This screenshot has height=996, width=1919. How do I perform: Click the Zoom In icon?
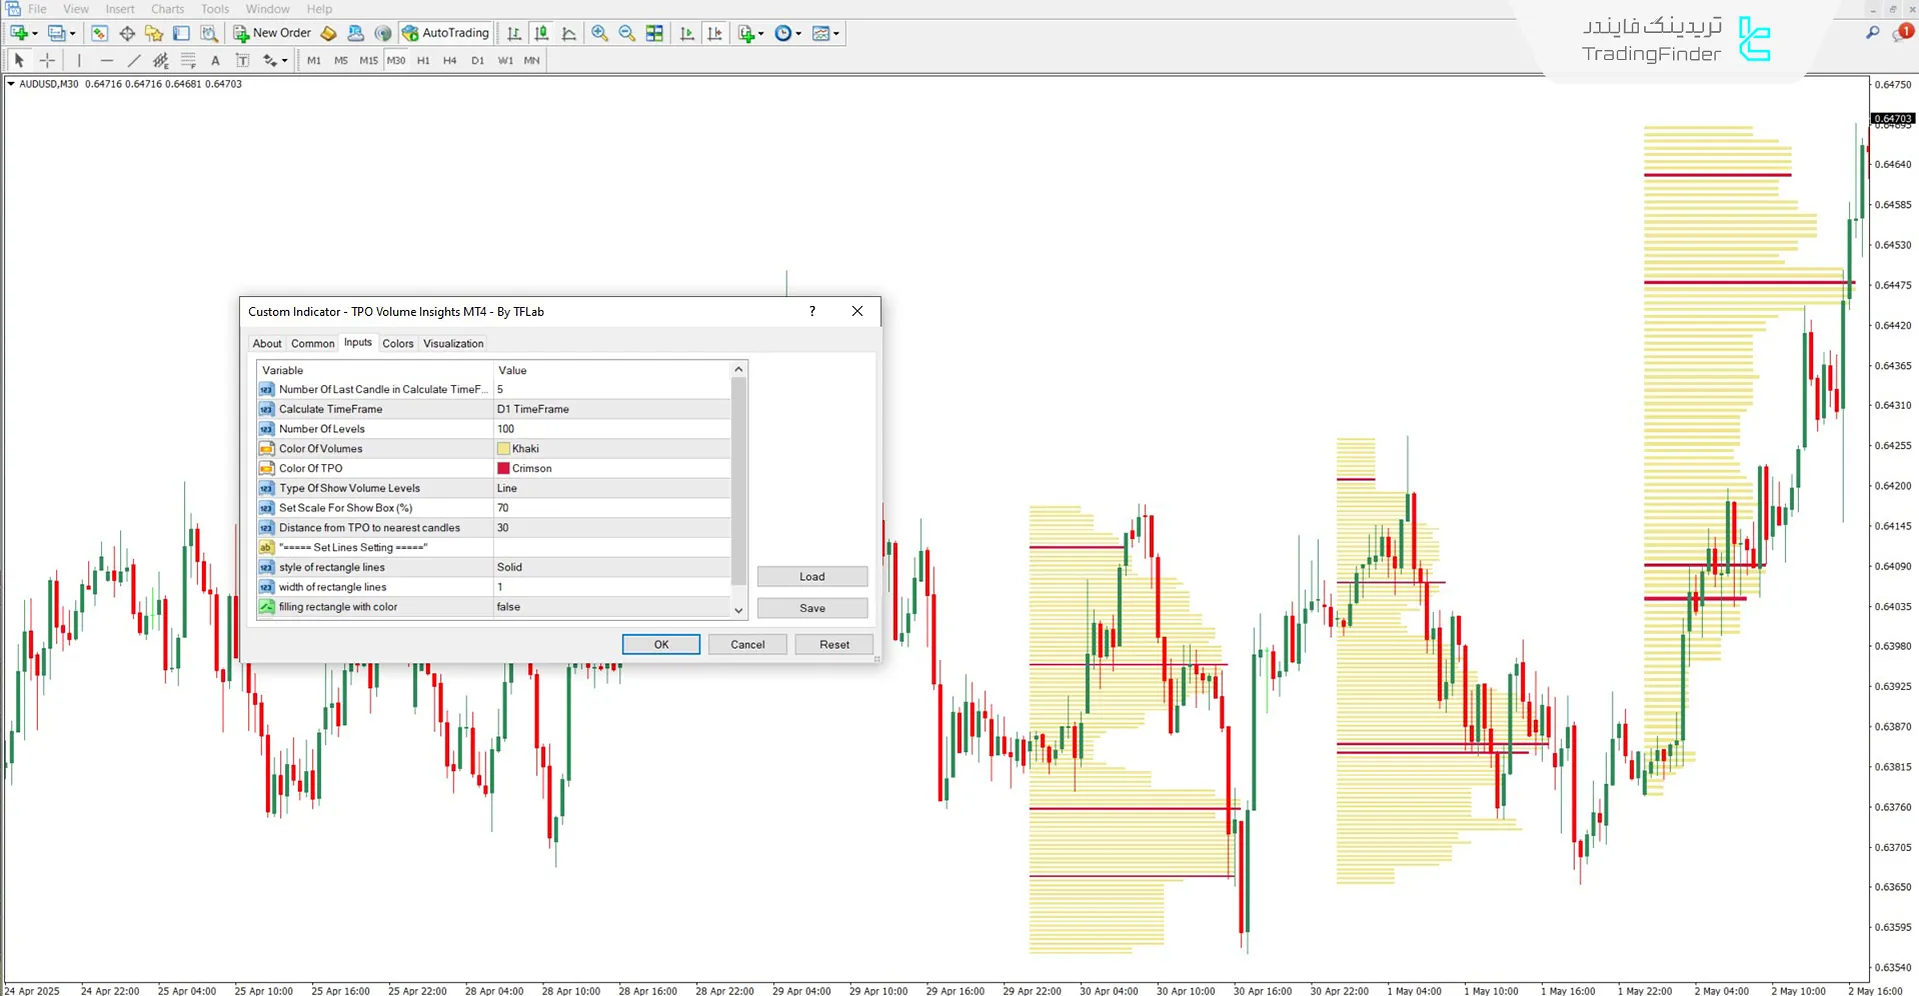600,33
